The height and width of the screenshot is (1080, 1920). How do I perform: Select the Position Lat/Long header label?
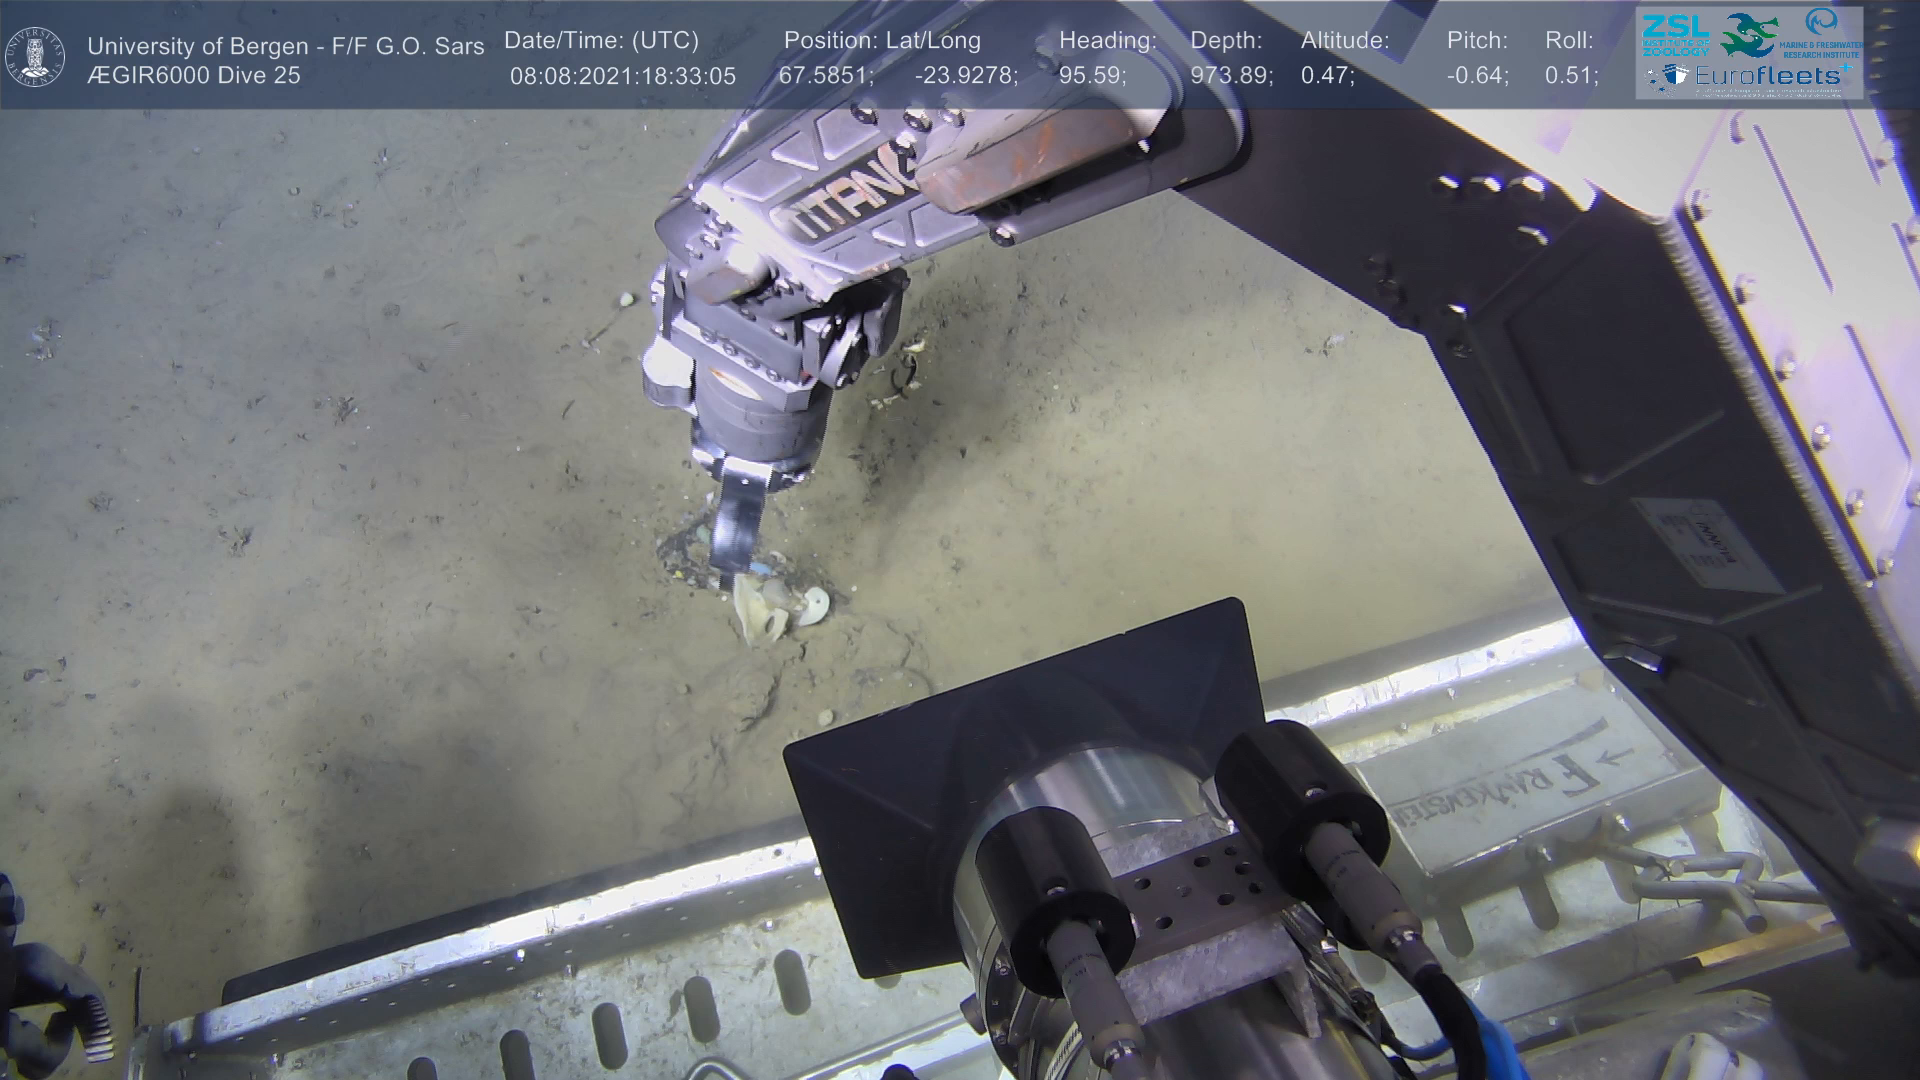[882, 41]
